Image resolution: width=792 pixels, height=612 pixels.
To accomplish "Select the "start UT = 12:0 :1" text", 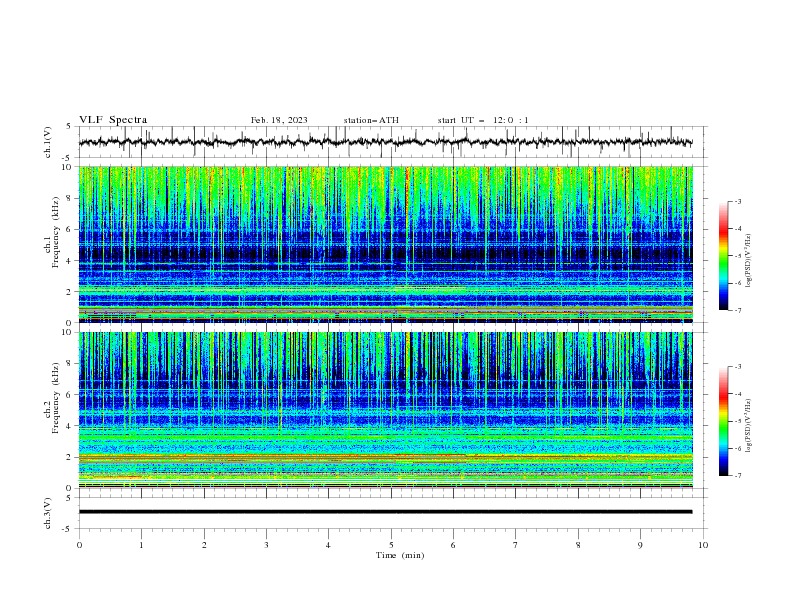I will click(483, 120).
